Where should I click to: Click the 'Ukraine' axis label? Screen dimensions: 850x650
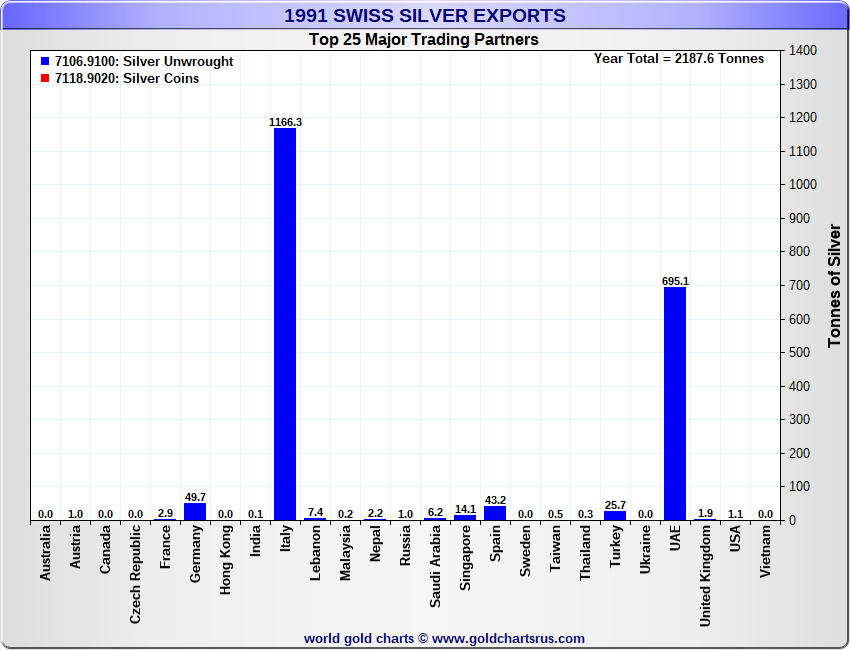click(645, 550)
